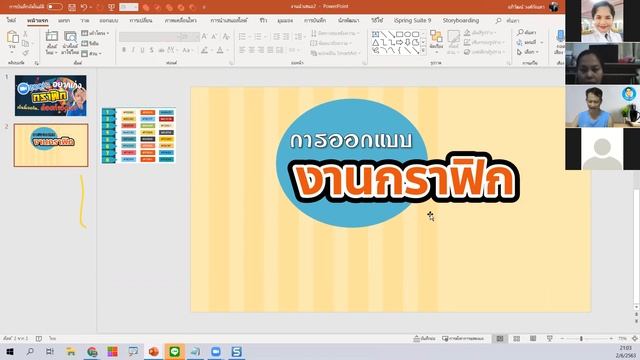Viewport: 640px width, 360px height.
Task: Open the Line Spacing dropdown
Action: [300, 37]
